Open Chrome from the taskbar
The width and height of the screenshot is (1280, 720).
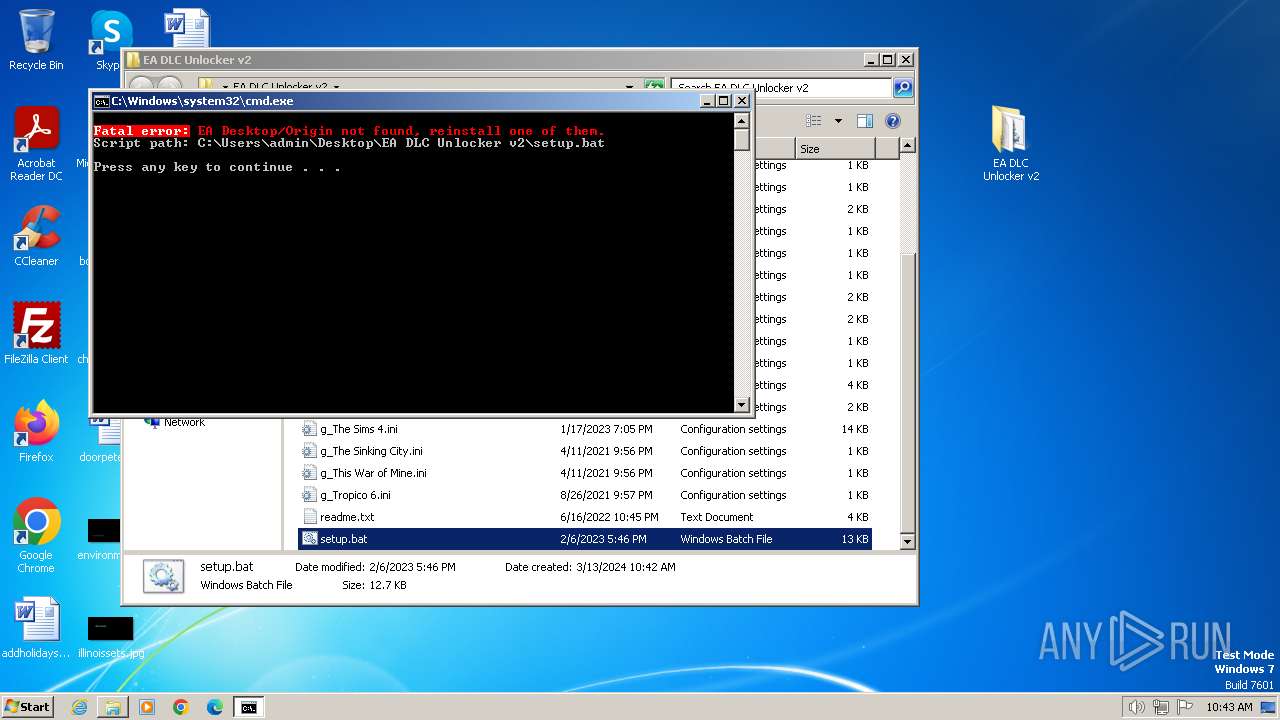(x=181, y=707)
